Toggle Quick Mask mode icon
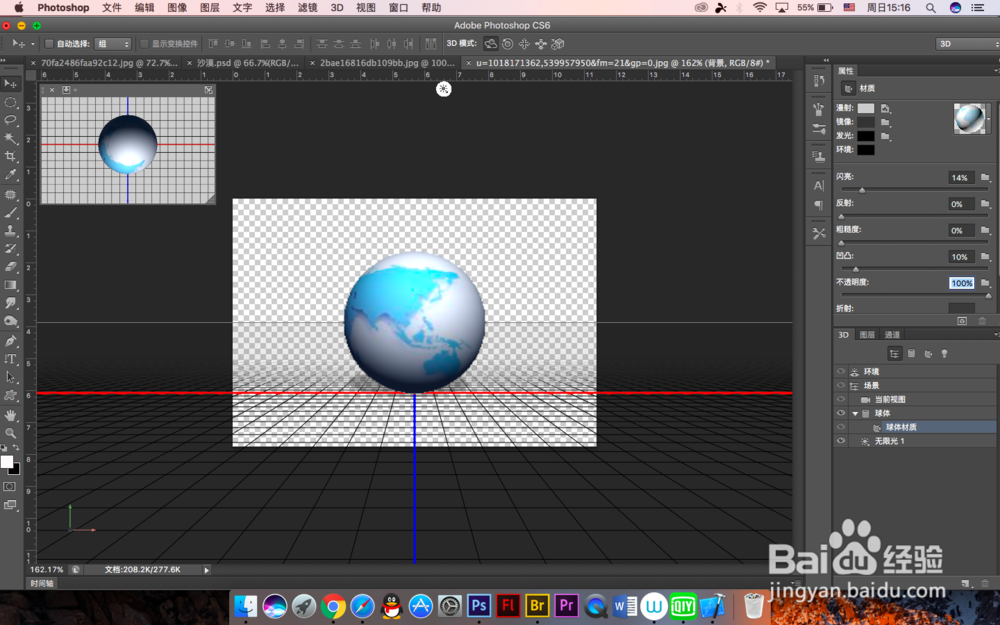The image size is (1000, 625). click(10, 487)
